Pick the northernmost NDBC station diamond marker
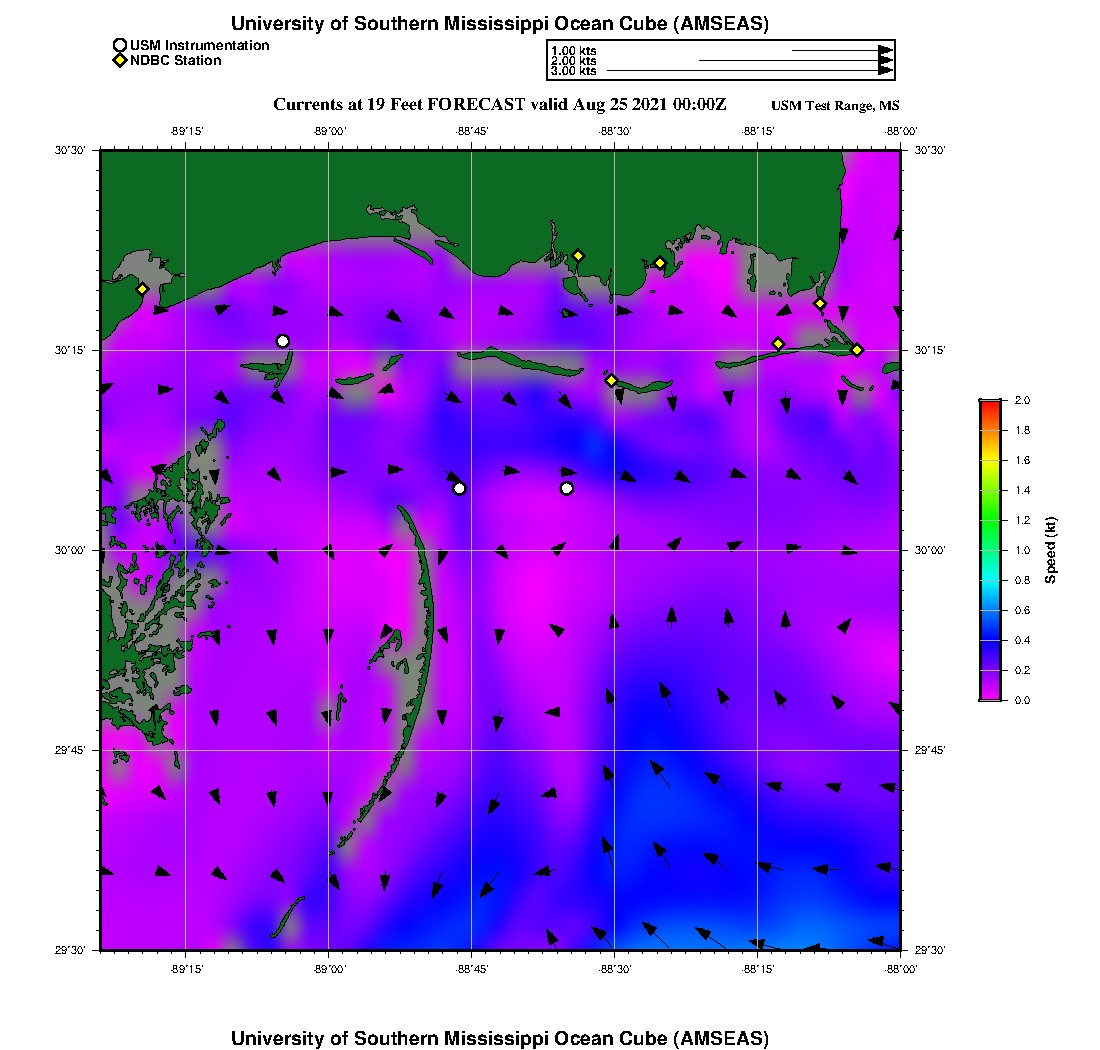The image size is (1100, 1050). pos(578,255)
